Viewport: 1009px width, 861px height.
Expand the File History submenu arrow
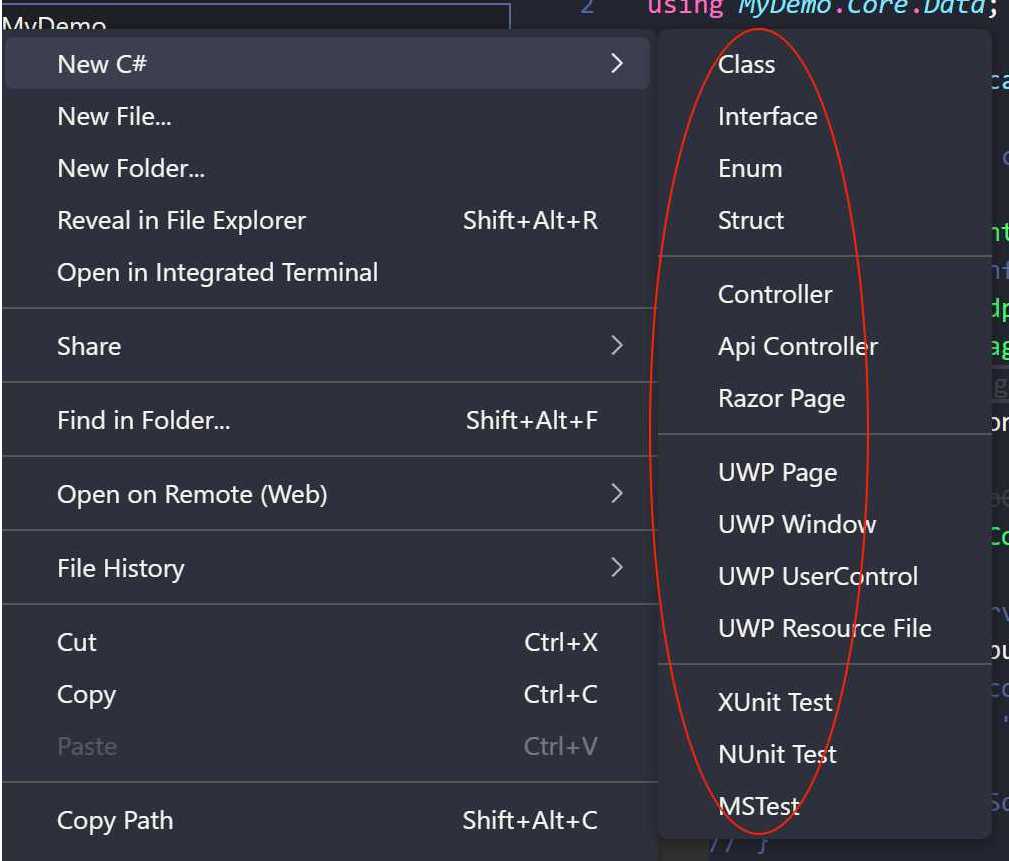click(616, 568)
